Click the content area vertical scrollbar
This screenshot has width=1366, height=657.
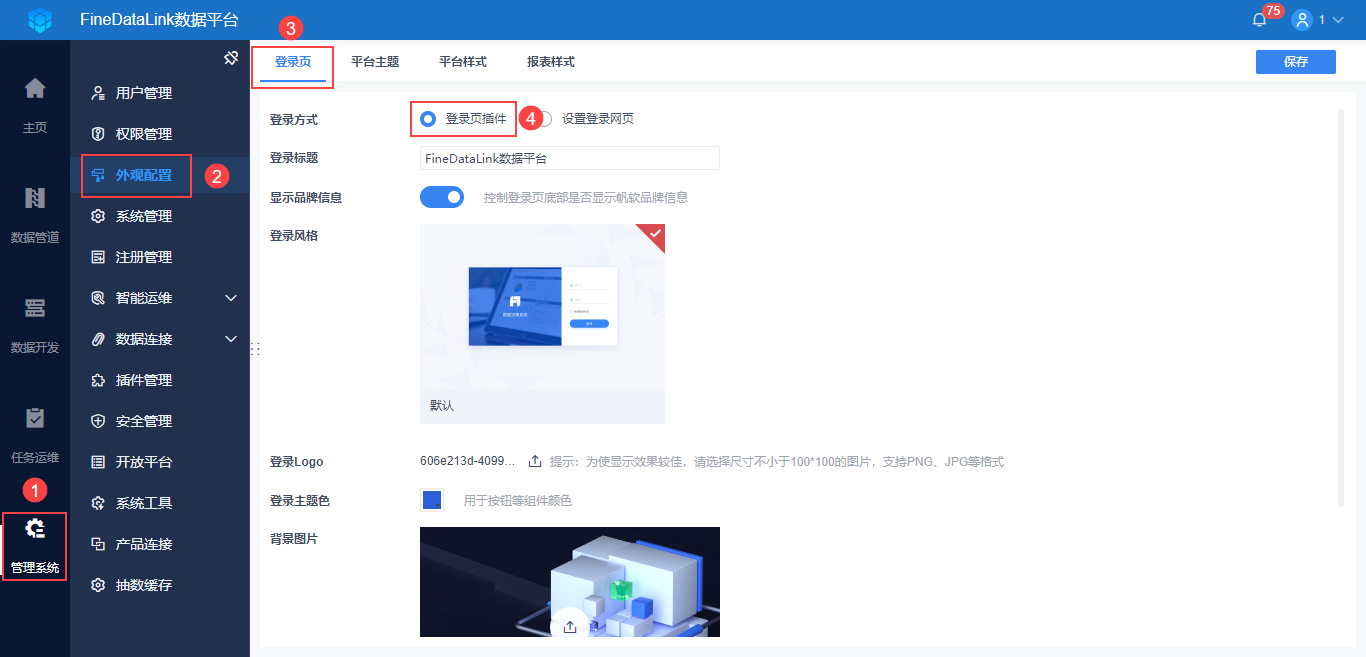(x=1341, y=307)
